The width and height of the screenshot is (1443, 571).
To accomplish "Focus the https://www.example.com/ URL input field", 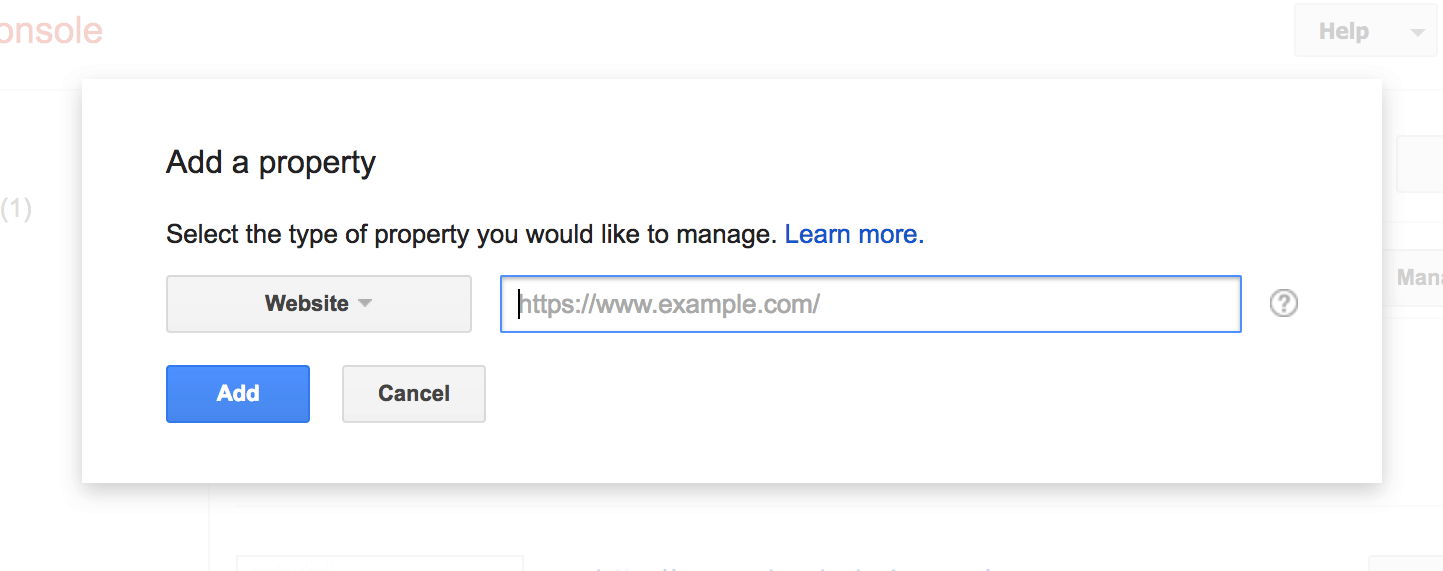I will pos(870,304).
